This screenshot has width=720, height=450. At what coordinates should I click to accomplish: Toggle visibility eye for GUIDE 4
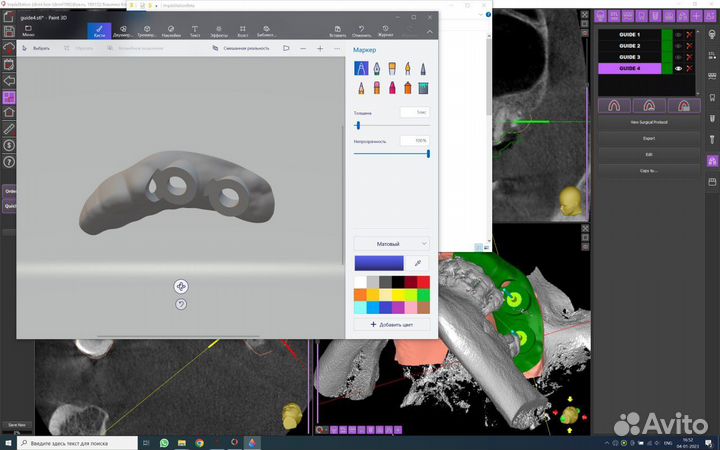678,69
